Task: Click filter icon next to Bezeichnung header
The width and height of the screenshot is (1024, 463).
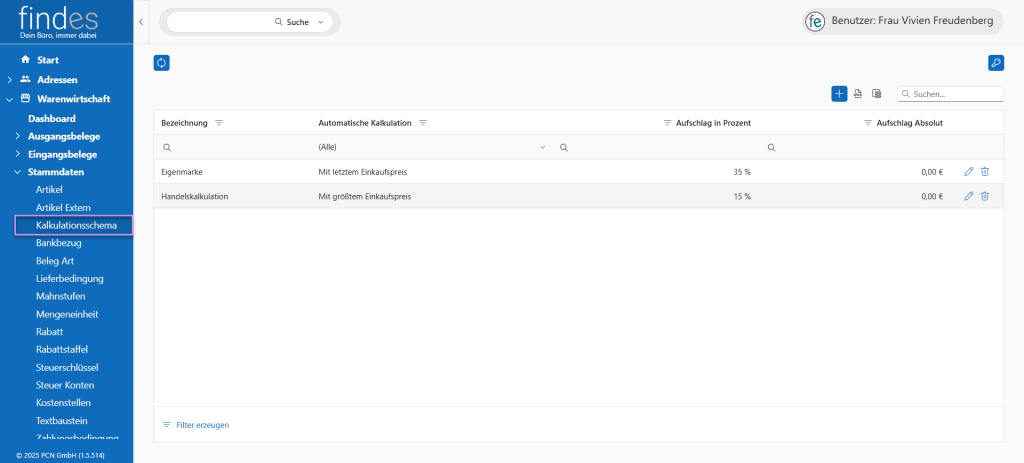Action: [x=219, y=123]
